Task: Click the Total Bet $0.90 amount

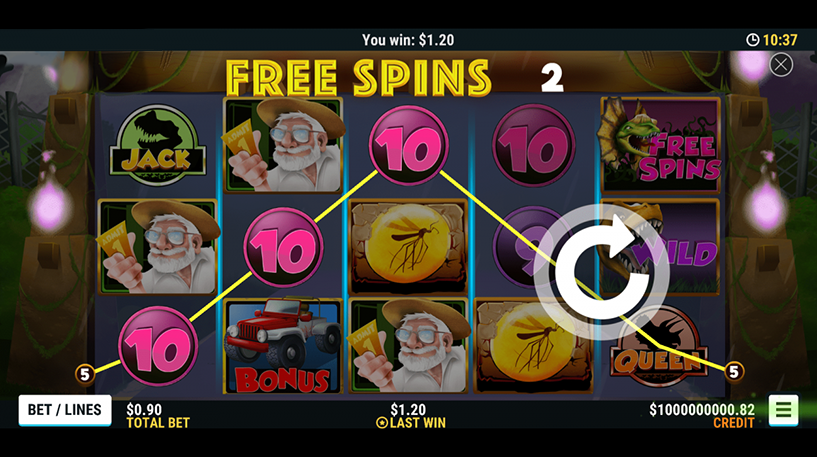Action: (144, 410)
